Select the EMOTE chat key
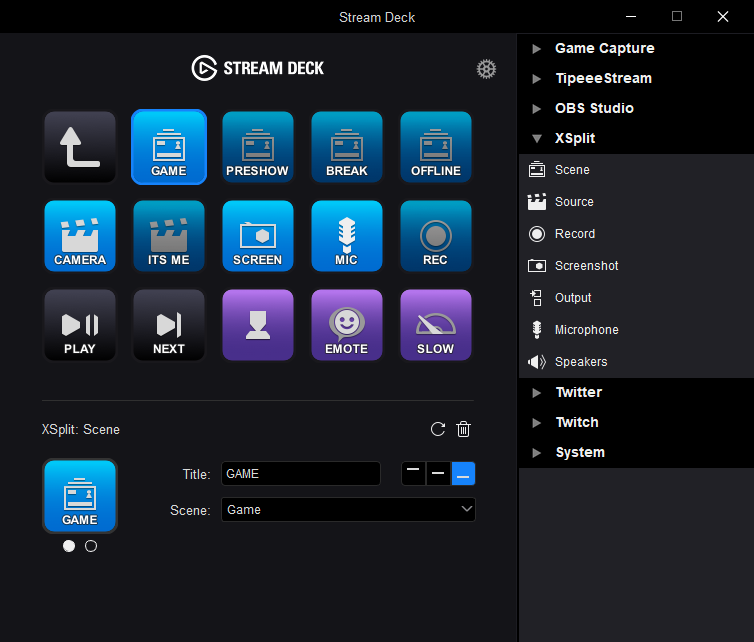The height and width of the screenshot is (642, 754). click(x=347, y=325)
